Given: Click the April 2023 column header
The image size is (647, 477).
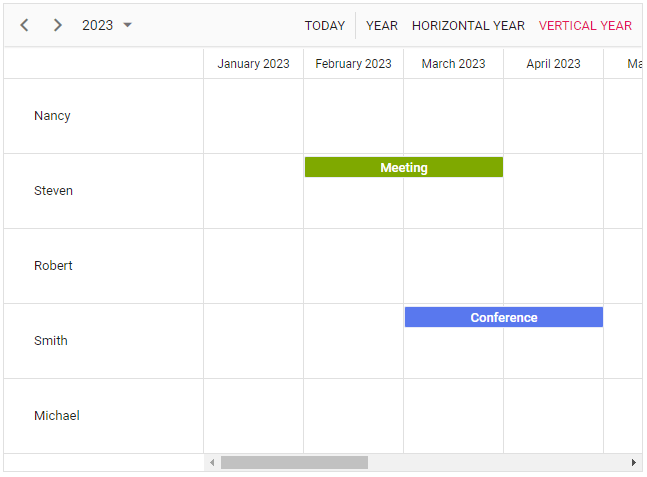Looking at the screenshot, I should tap(553, 64).
